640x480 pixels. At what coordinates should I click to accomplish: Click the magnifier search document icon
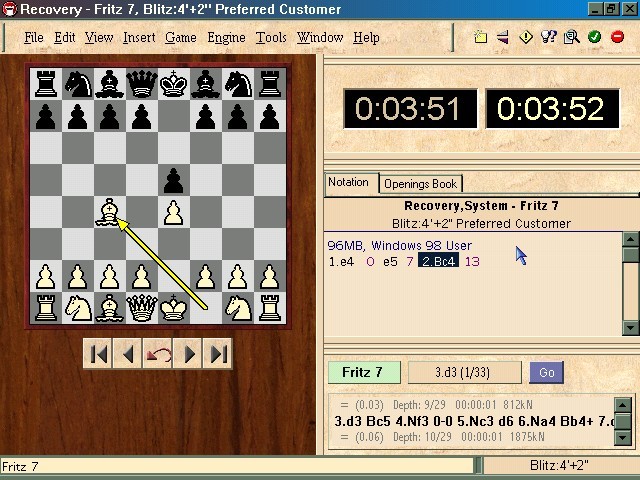[x=571, y=37]
